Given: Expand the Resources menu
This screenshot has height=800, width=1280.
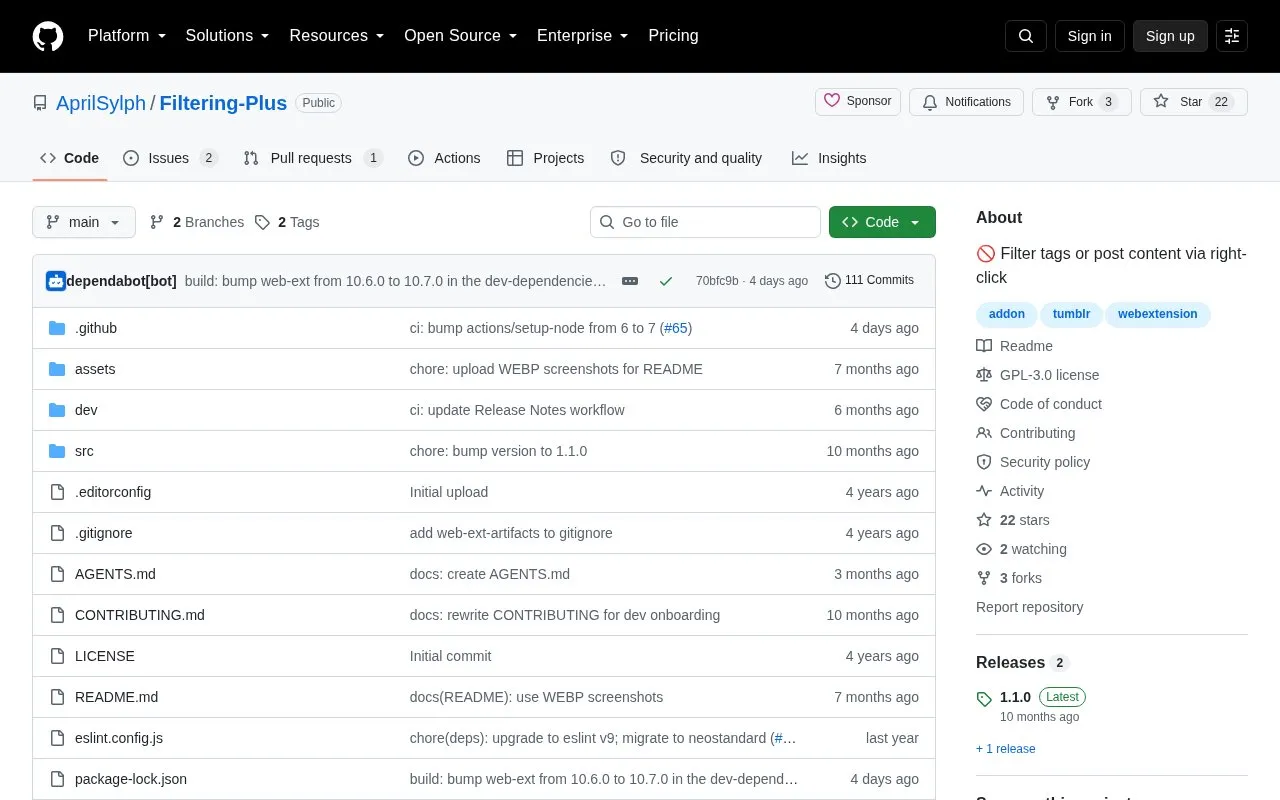Looking at the screenshot, I should click(337, 36).
